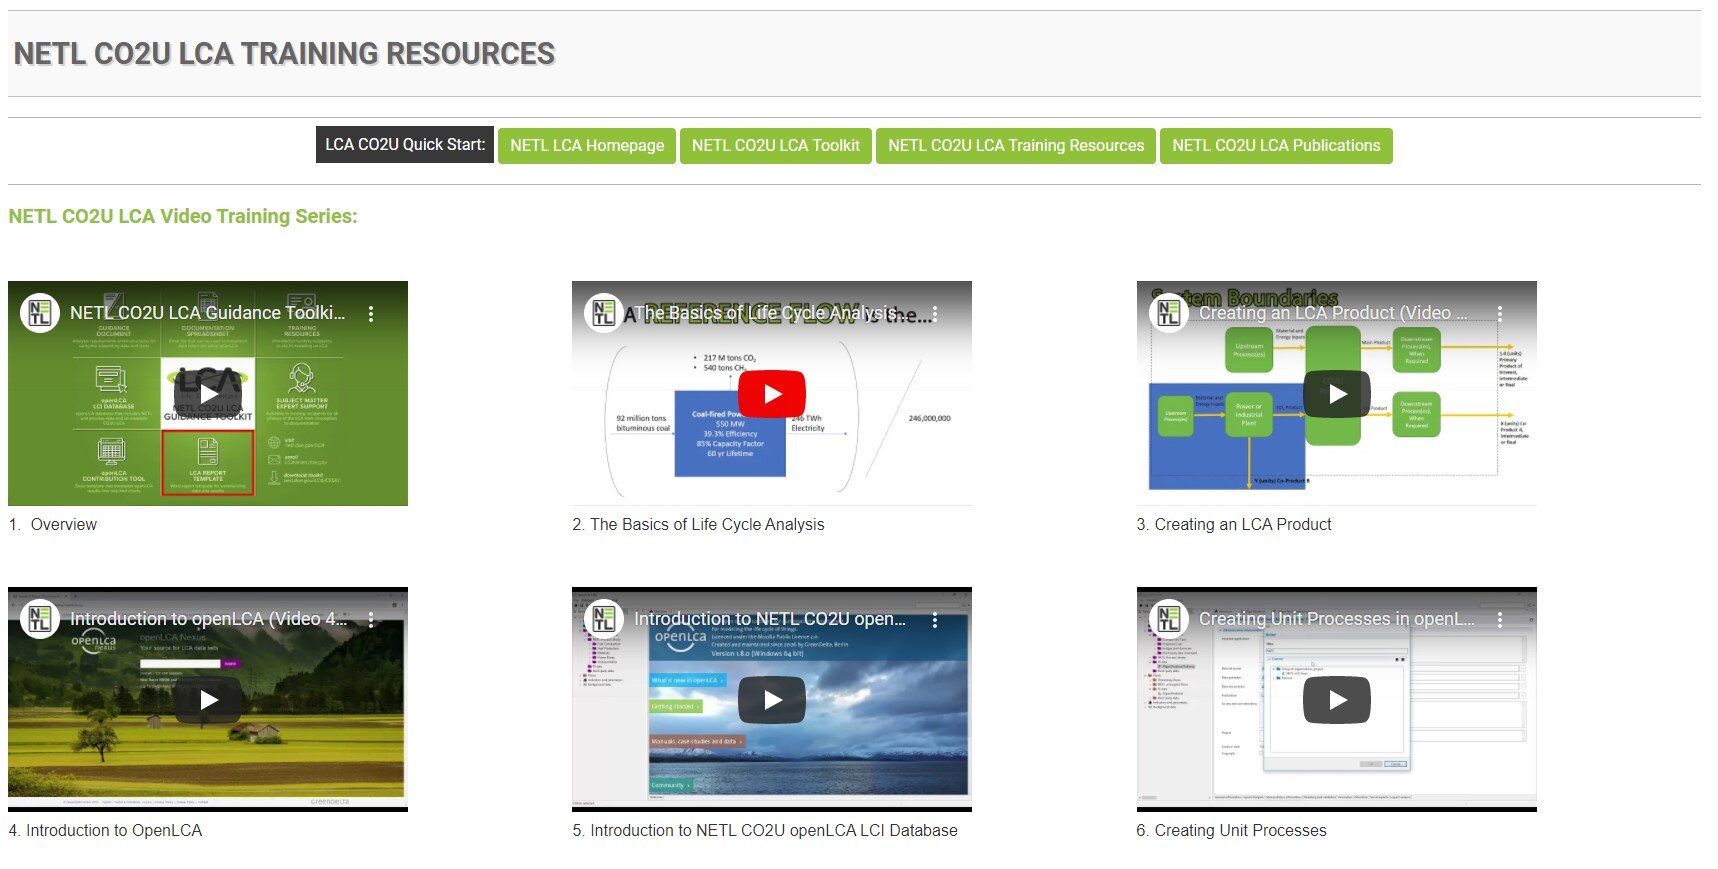Open more options on Creating an LCA Product video
This screenshot has height=869, width=1718.
1500,314
